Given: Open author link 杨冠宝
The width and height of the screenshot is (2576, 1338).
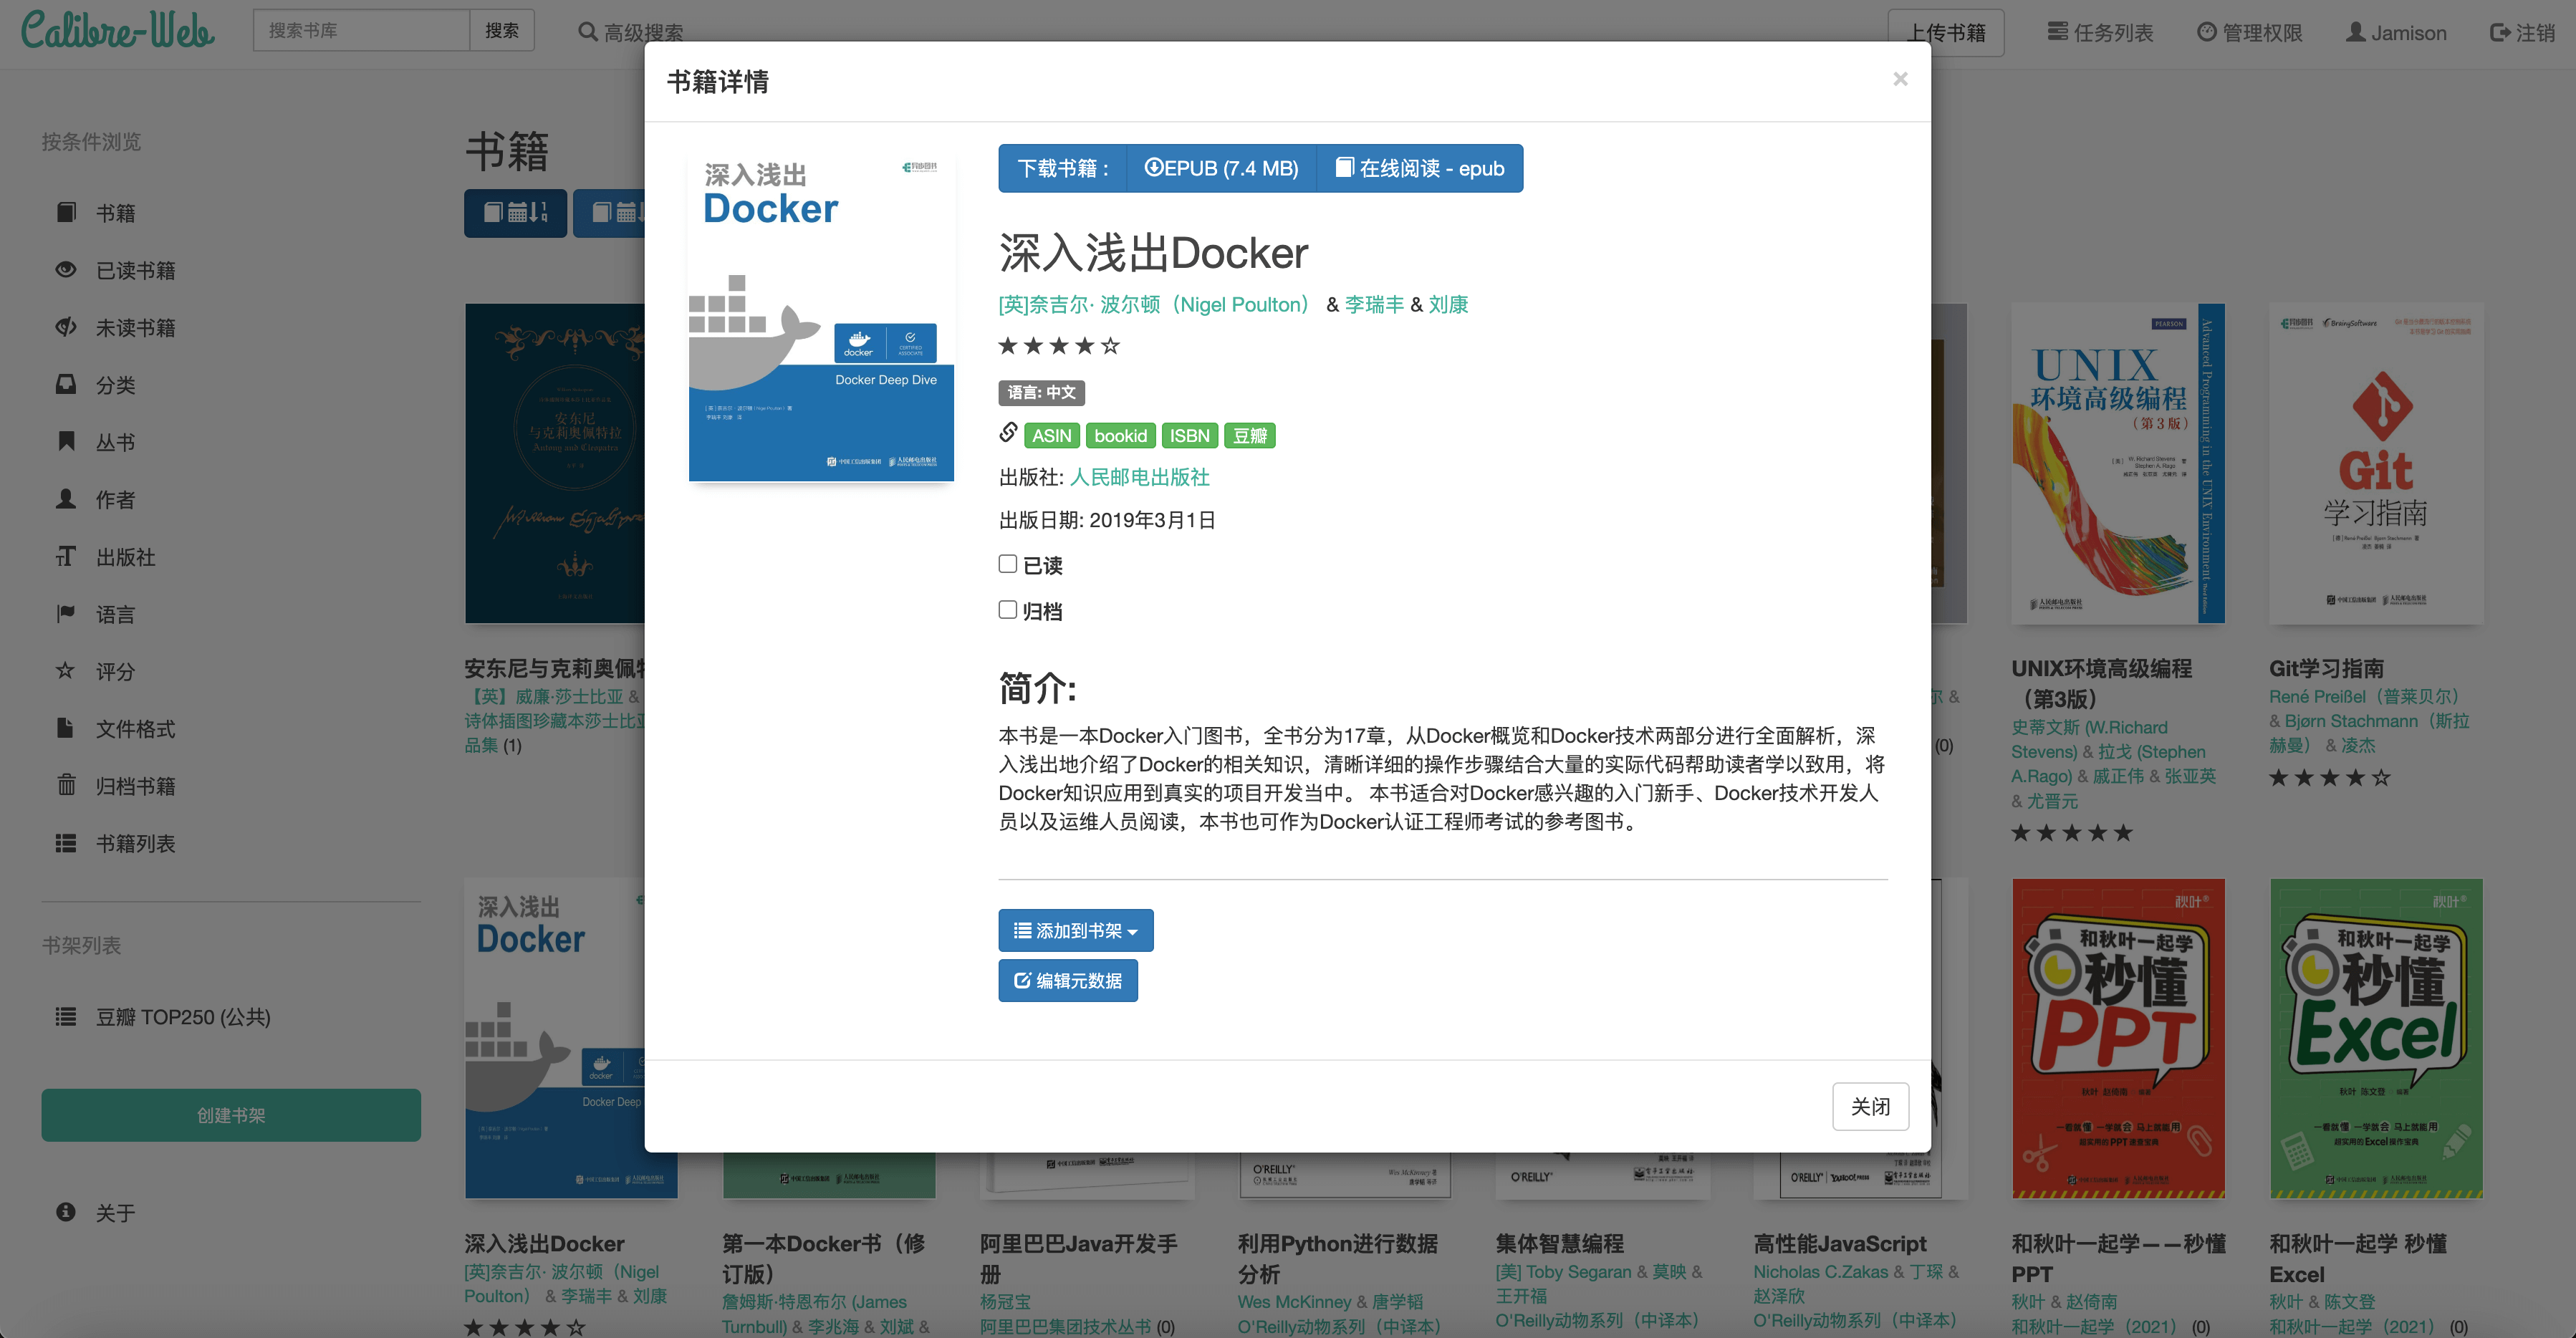Looking at the screenshot, I should tap(1005, 1301).
